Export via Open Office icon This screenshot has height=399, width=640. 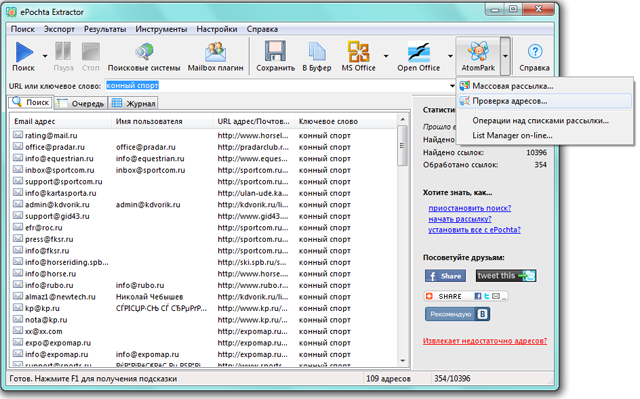419,52
